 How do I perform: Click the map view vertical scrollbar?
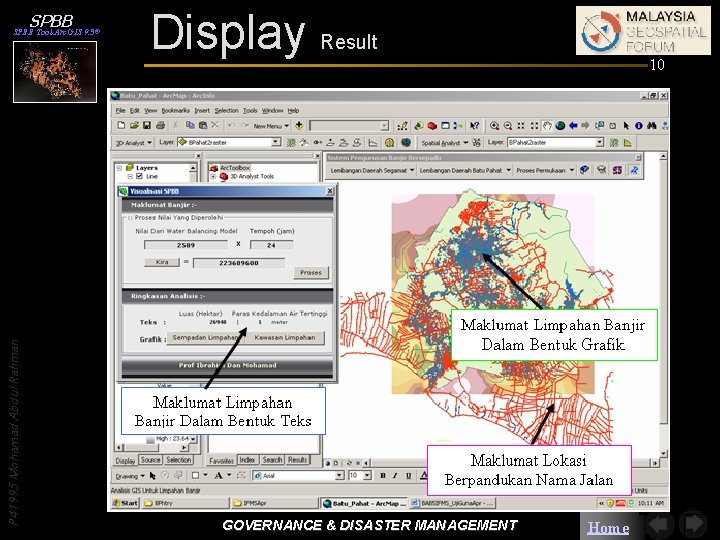(x=663, y=305)
